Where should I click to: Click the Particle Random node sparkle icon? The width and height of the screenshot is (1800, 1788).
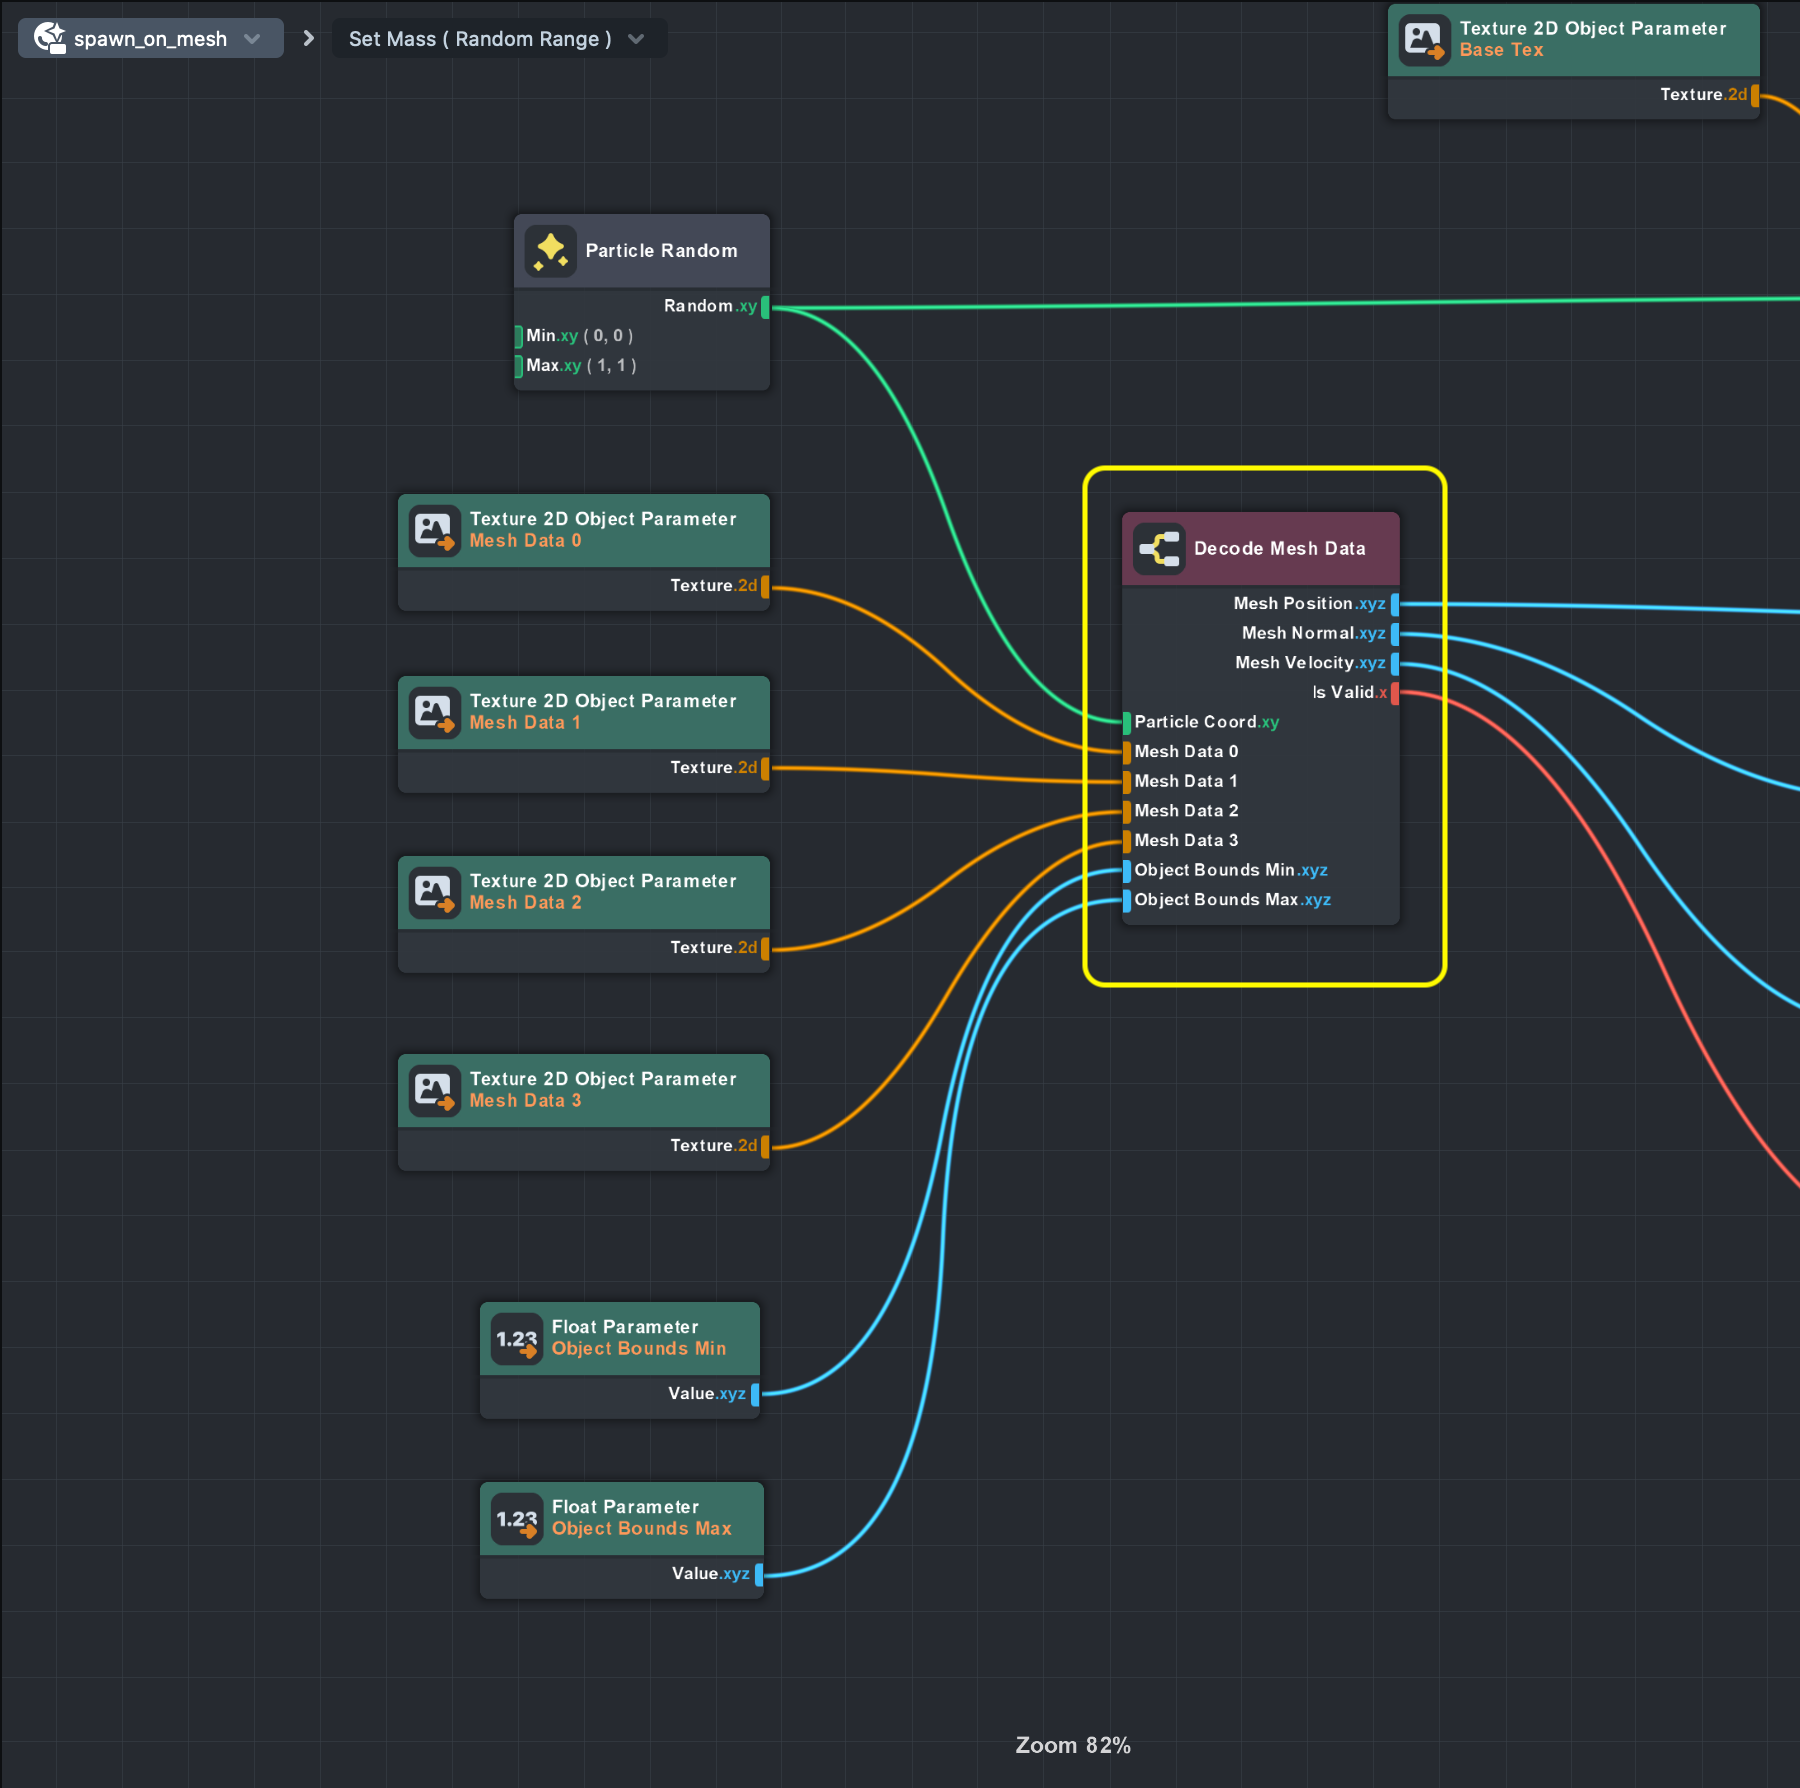pos(550,251)
